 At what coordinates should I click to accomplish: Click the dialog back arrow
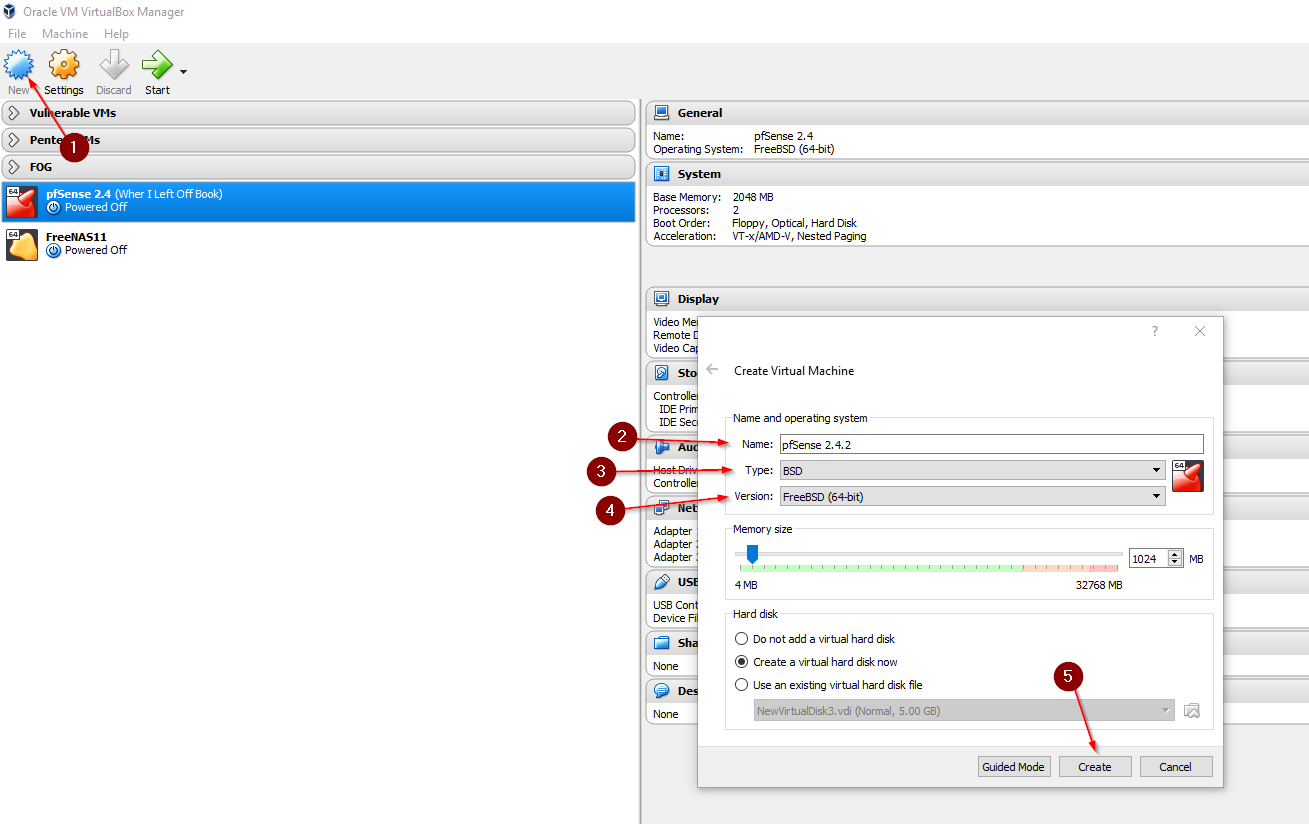(x=712, y=369)
